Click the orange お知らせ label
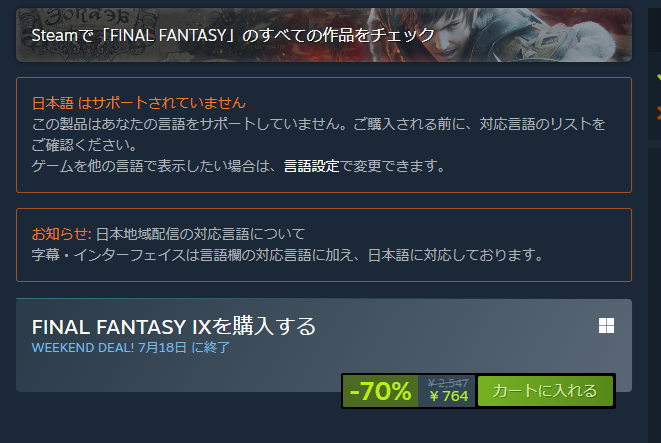This screenshot has width=661, height=443. click(62, 234)
